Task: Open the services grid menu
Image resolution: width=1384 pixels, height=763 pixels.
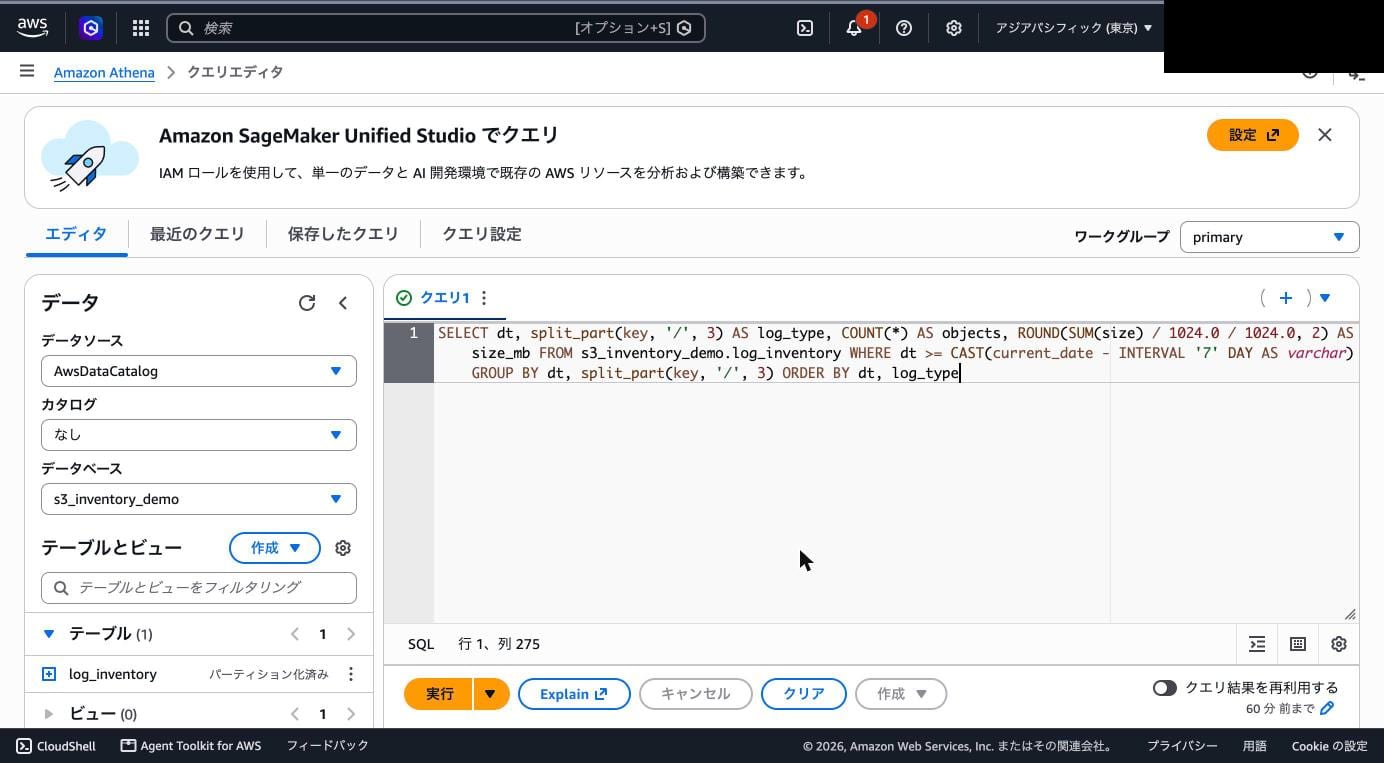Action: (x=141, y=28)
